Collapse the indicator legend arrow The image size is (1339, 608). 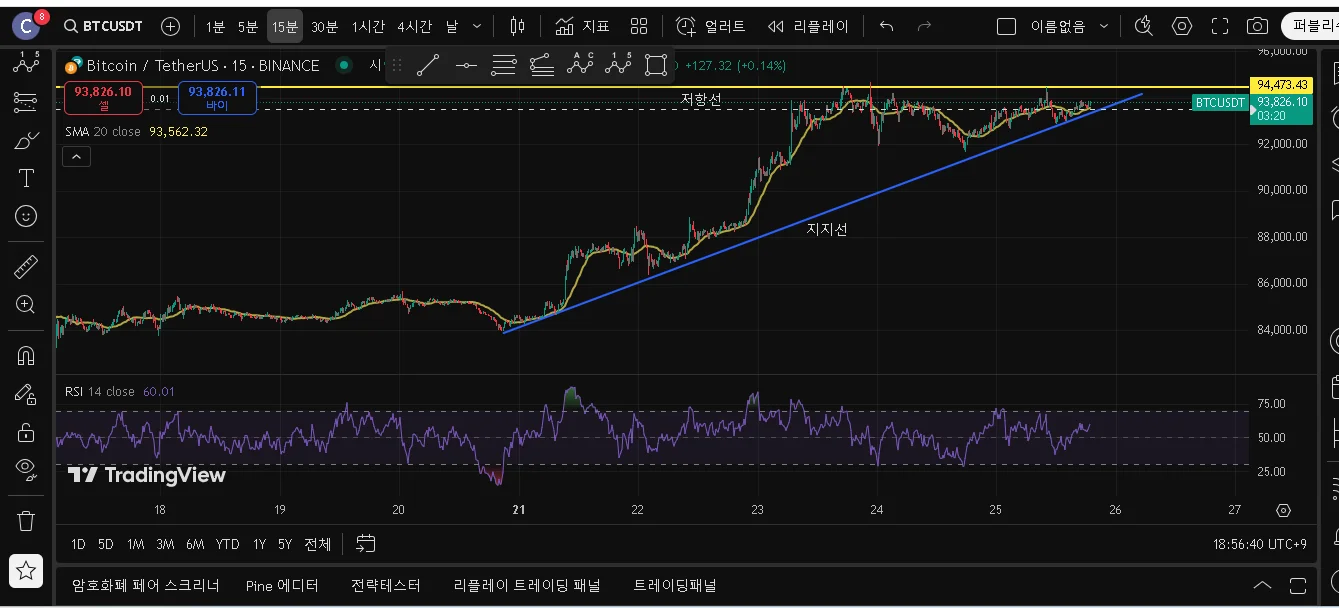[x=76, y=156]
